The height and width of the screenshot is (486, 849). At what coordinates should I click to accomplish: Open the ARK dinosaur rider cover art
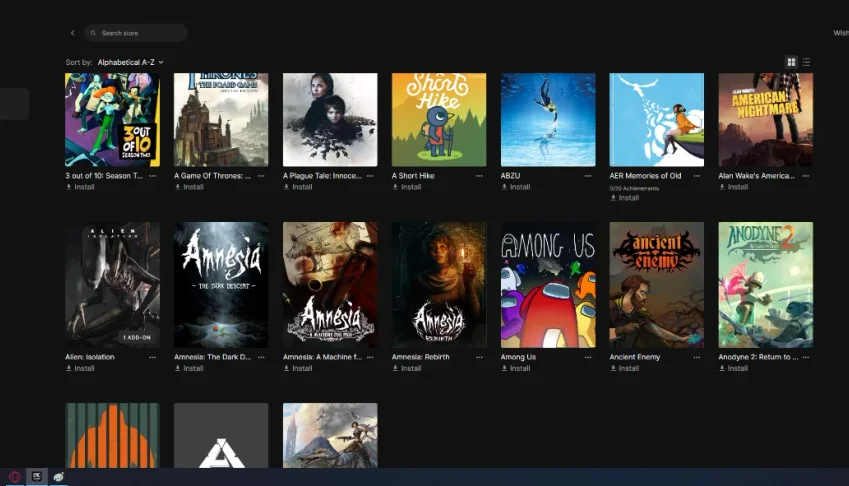coord(330,435)
